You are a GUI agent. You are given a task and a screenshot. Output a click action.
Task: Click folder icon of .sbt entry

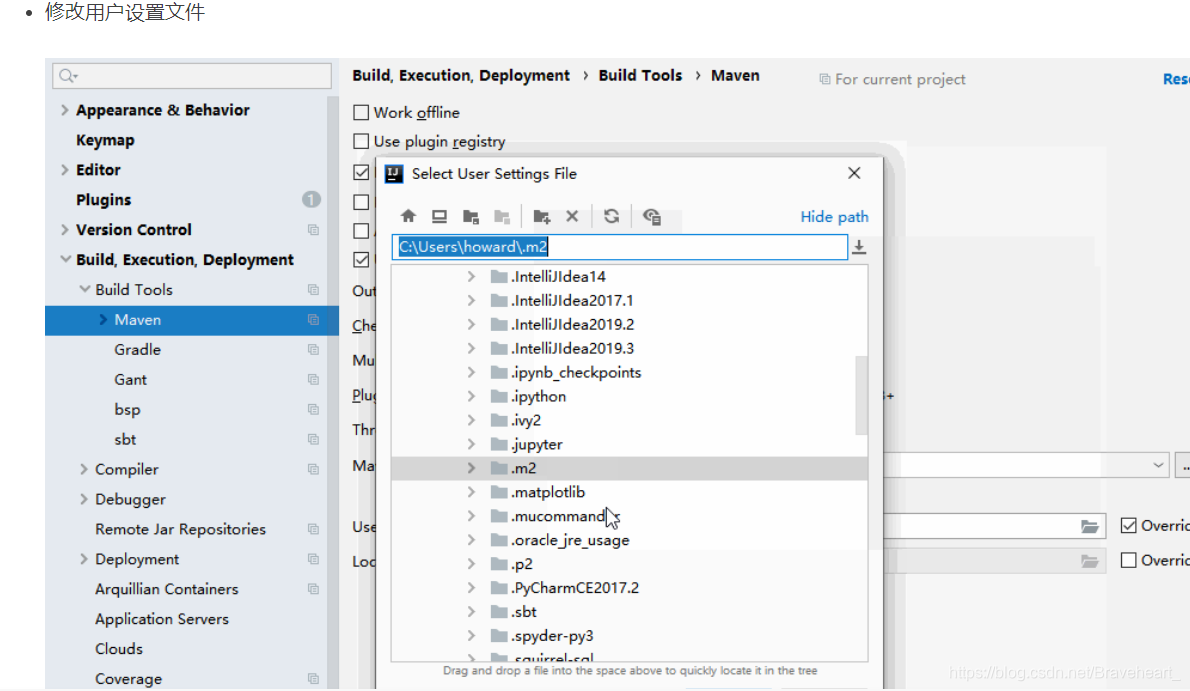(x=499, y=612)
